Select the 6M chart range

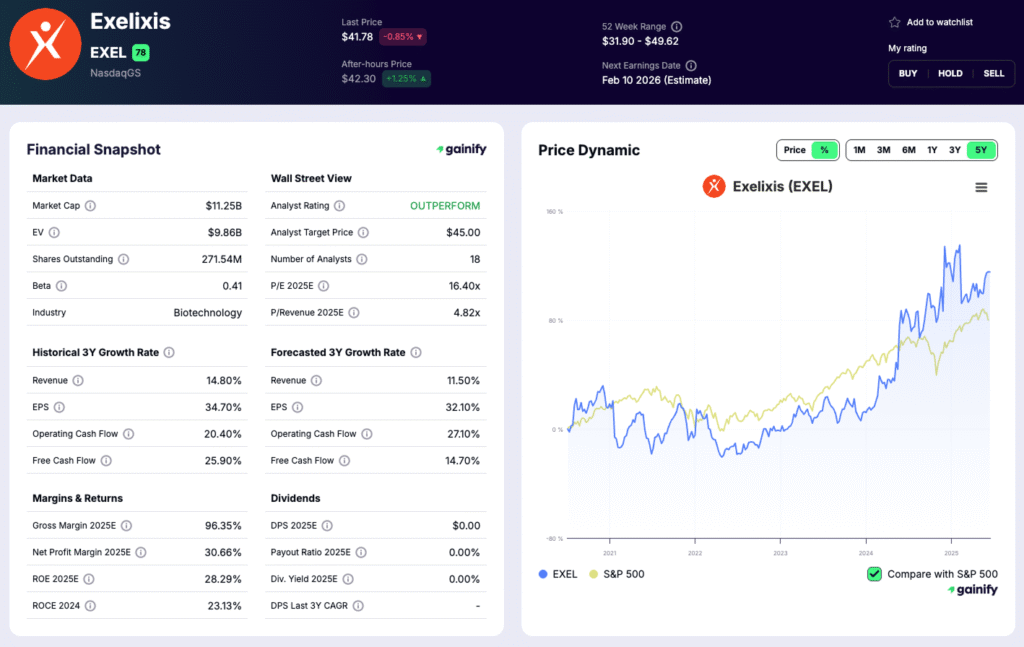tap(908, 149)
